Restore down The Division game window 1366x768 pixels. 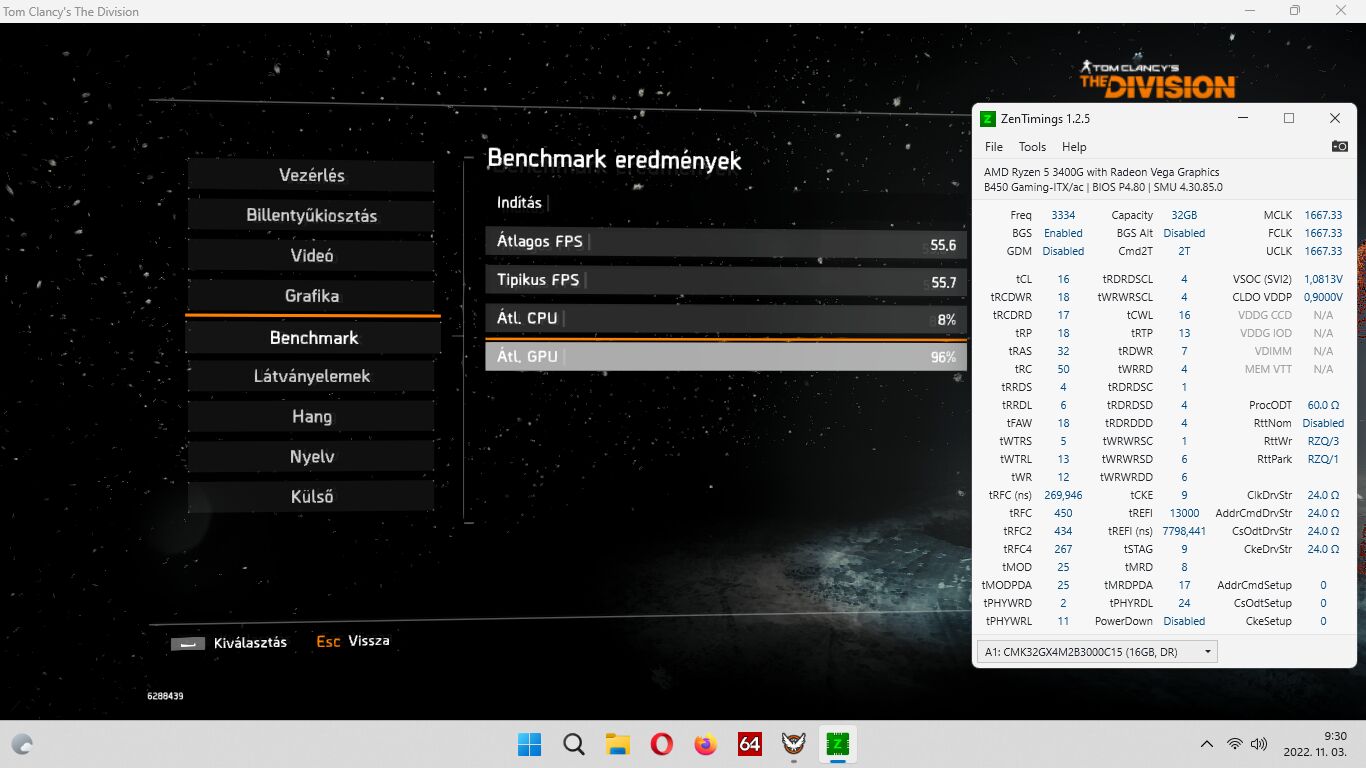coord(1295,11)
